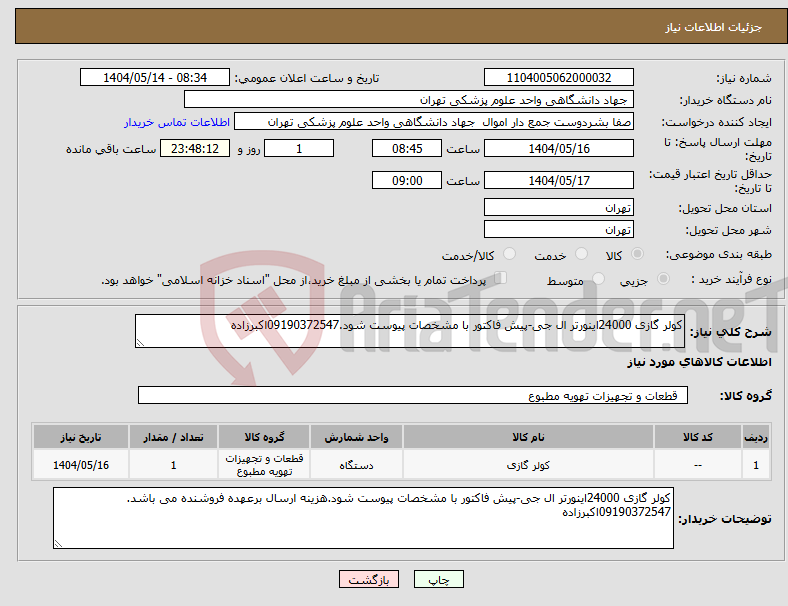Viewport: 788px width, 606px height.
Task: Click the گروه کالا field
Action: 413,395
